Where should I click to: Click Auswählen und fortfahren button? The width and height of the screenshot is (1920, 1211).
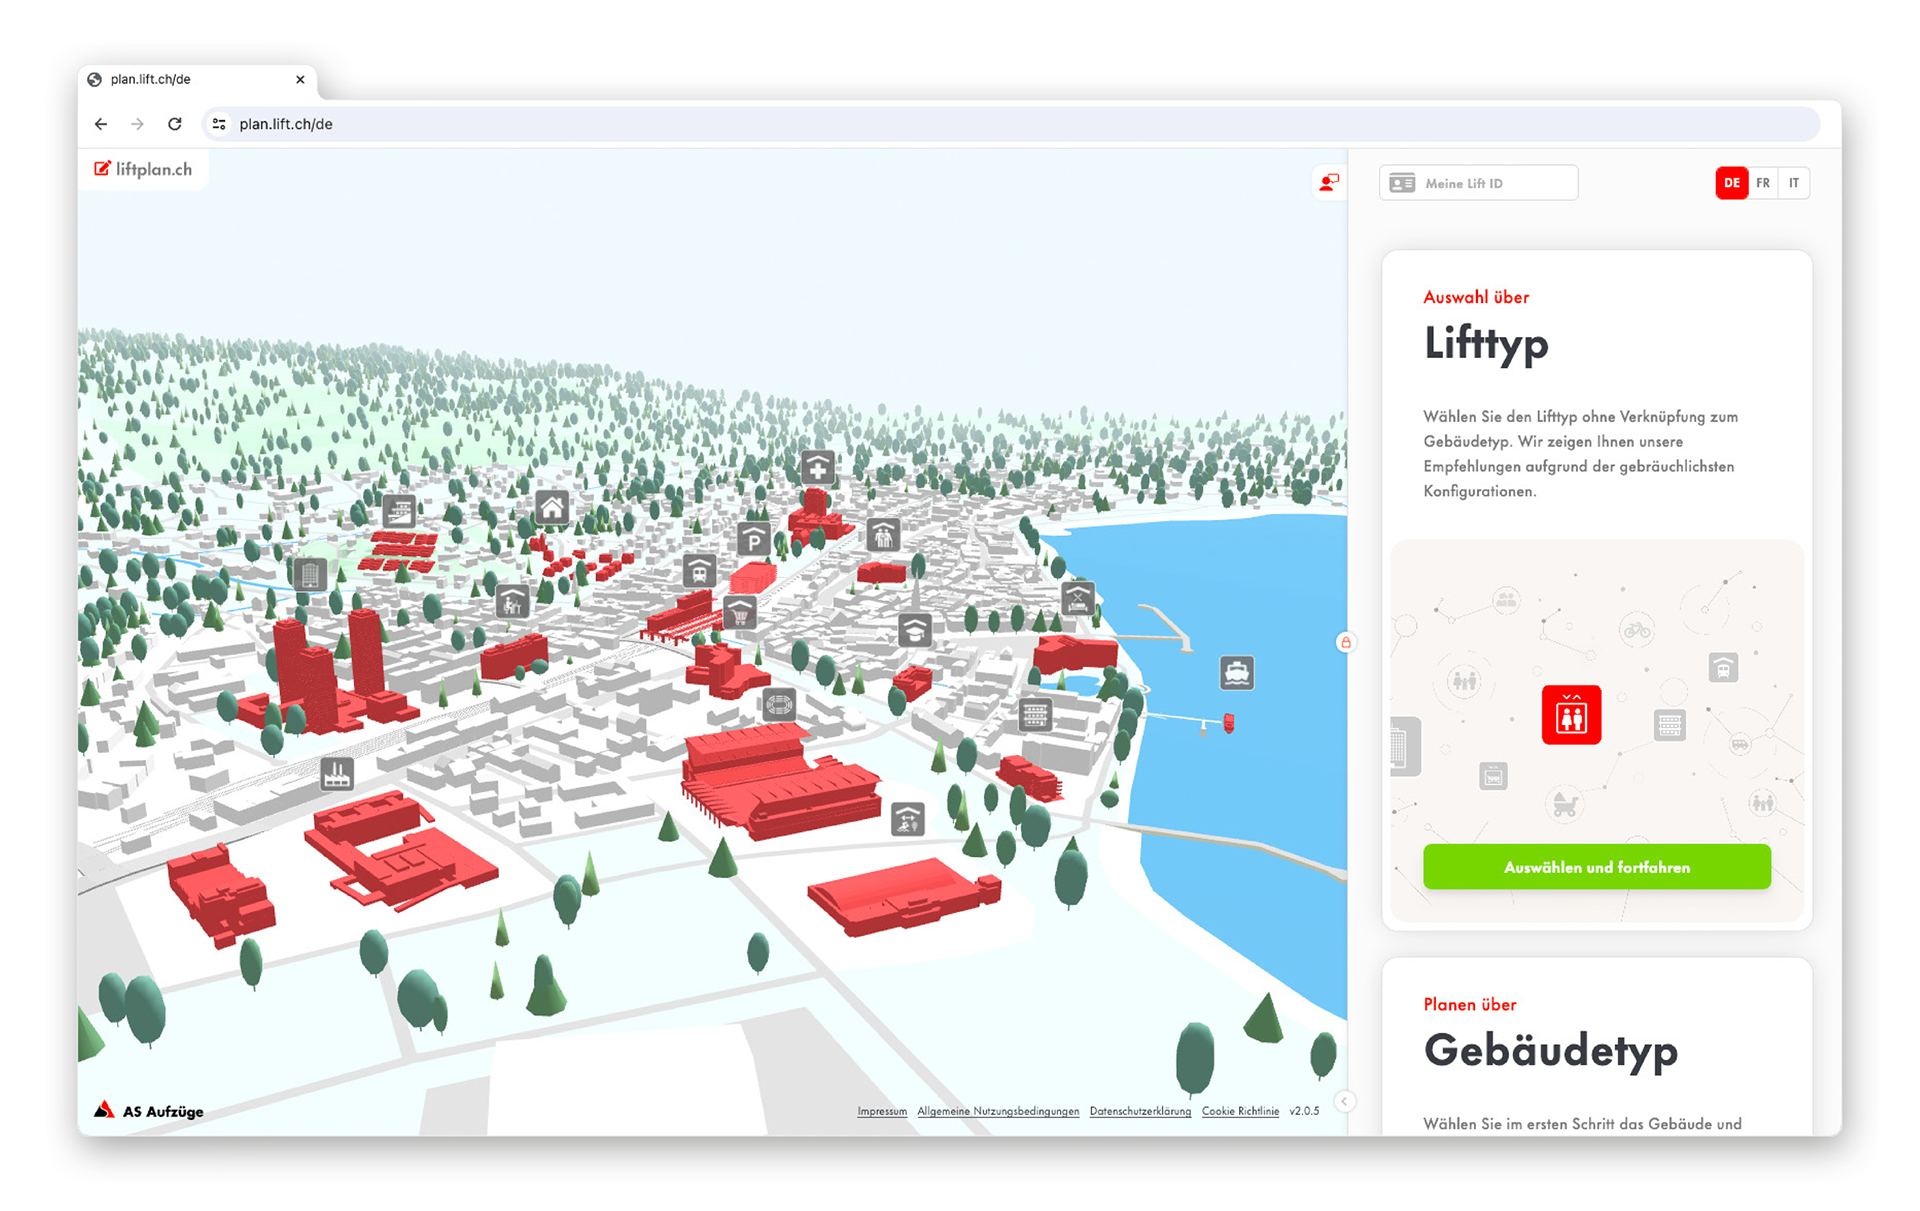(x=1596, y=867)
